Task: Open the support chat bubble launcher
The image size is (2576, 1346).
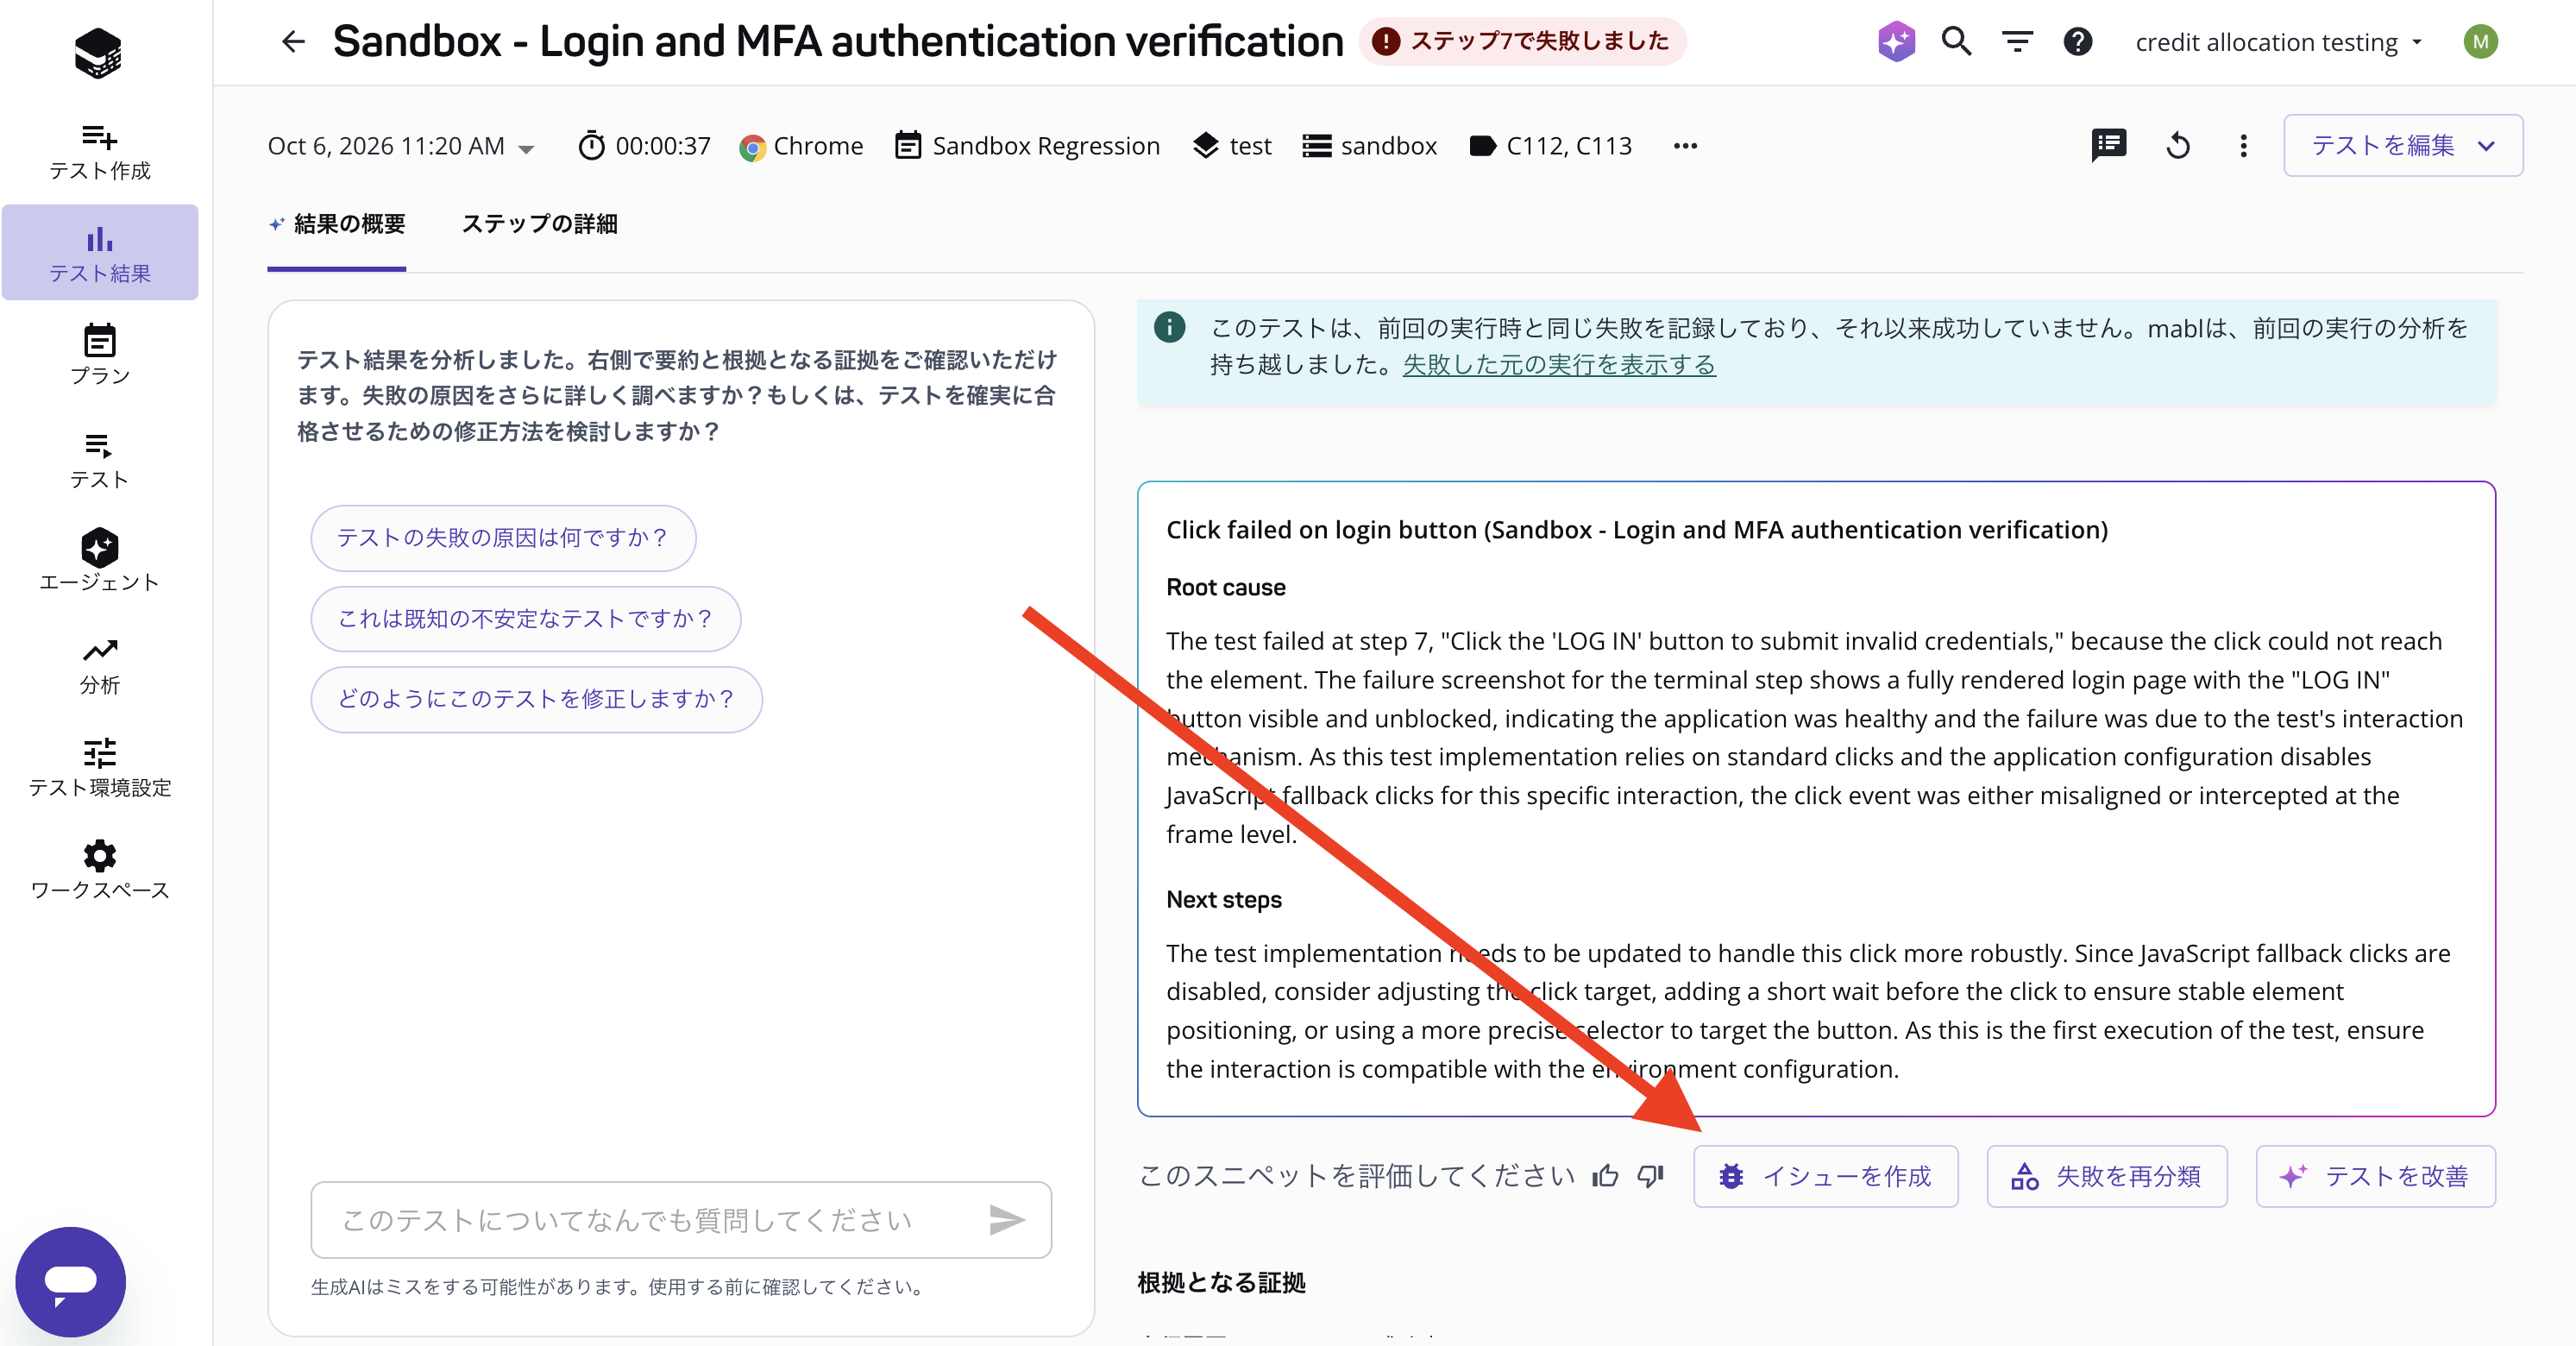Action: 70,1281
